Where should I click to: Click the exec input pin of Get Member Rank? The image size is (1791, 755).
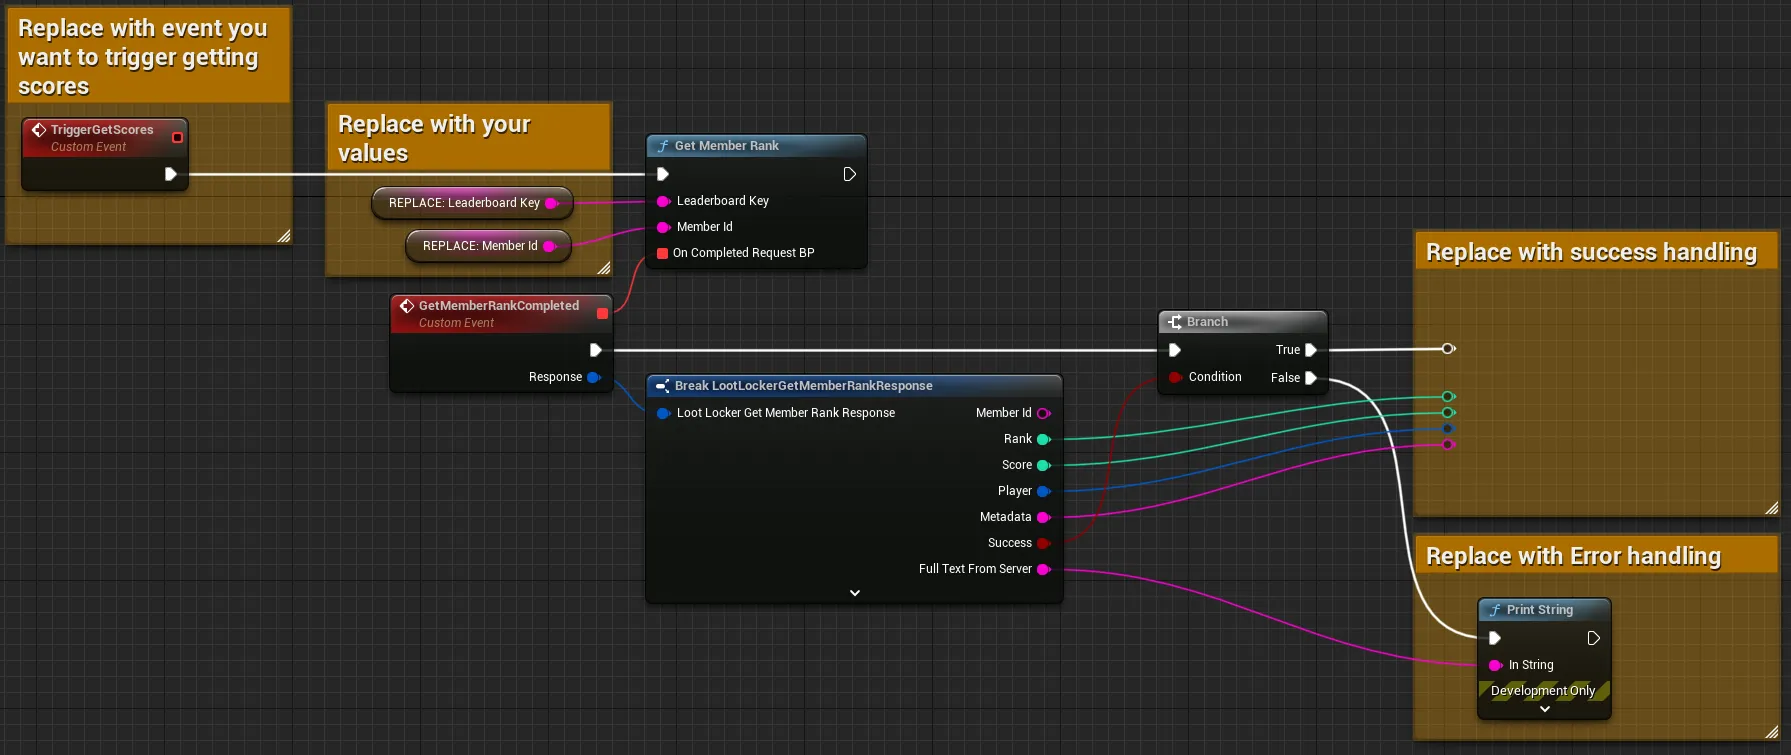(x=662, y=174)
